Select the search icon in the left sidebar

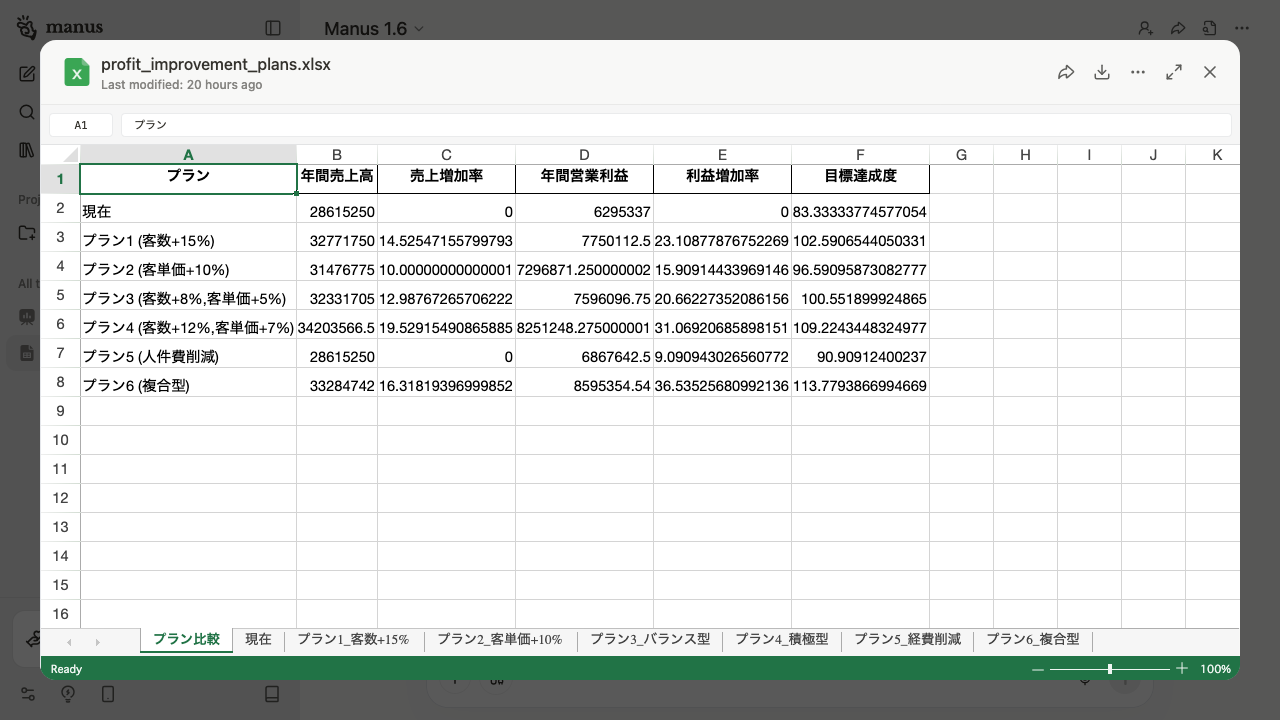point(27,112)
